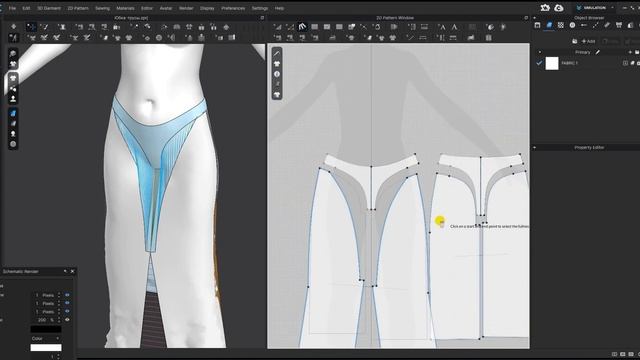This screenshot has height=360, width=640.
Task: Collapse the Primary fabric group arrow
Action: [x=540, y=52]
